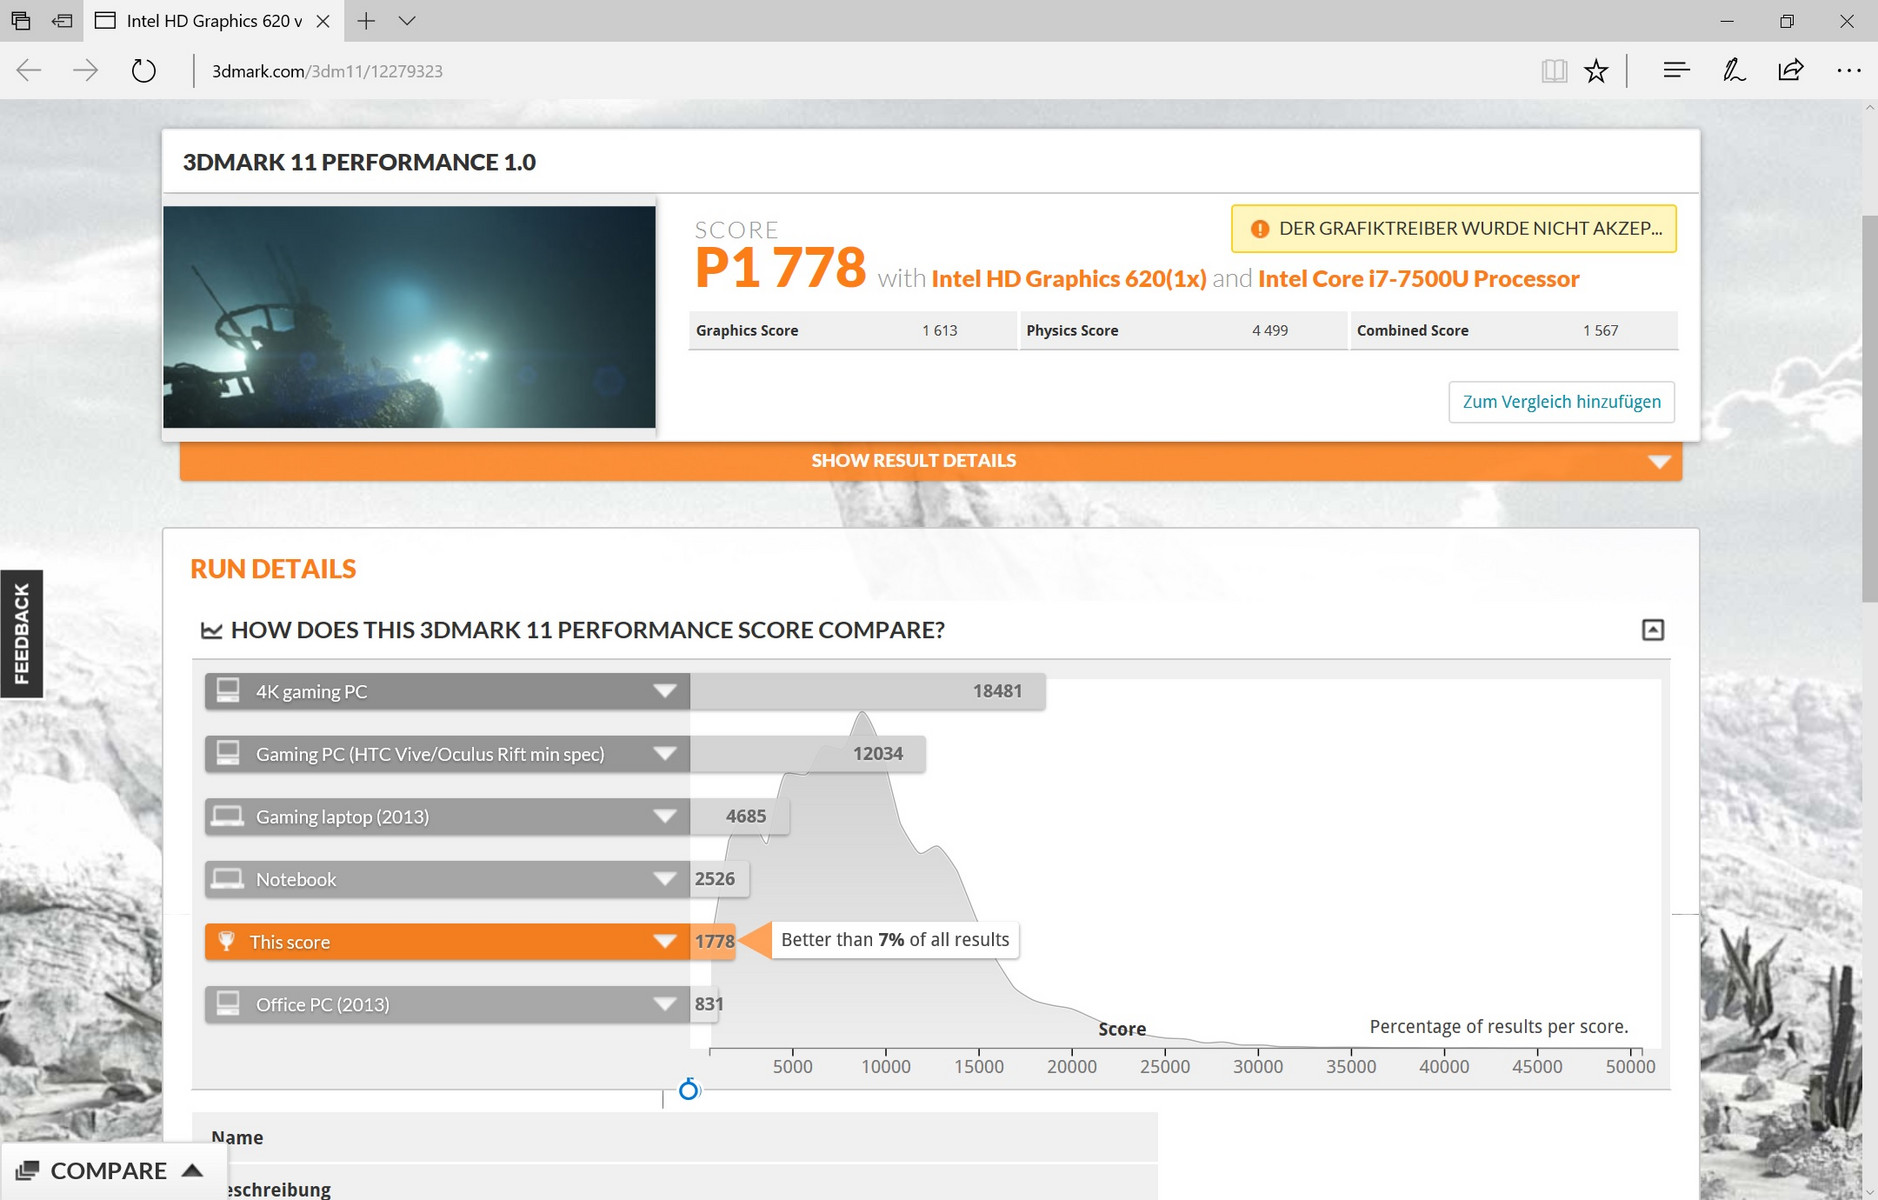1878x1200 pixels.
Task: Click the desktop icon in Gaming PC HTC Vive row
Action: click(x=228, y=753)
